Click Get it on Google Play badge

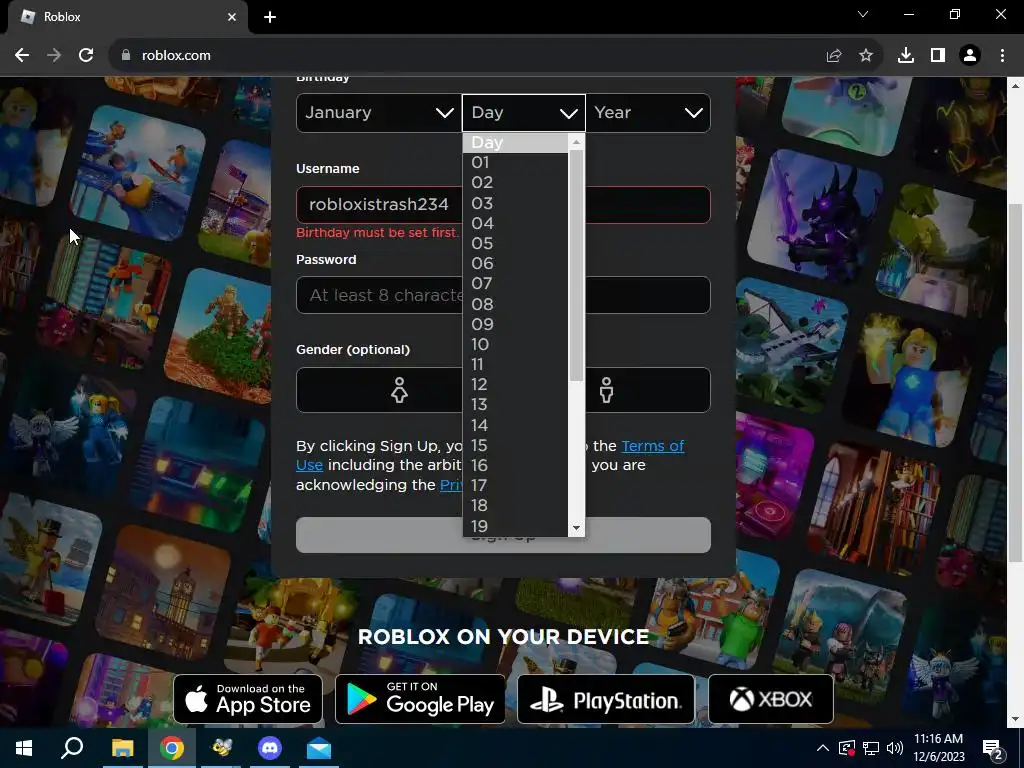[x=420, y=699]
